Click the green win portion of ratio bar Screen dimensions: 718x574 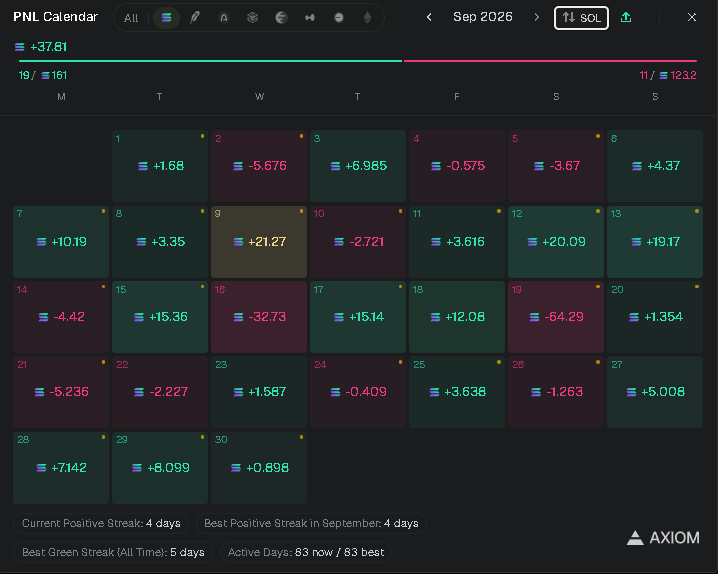click(211, 60)
